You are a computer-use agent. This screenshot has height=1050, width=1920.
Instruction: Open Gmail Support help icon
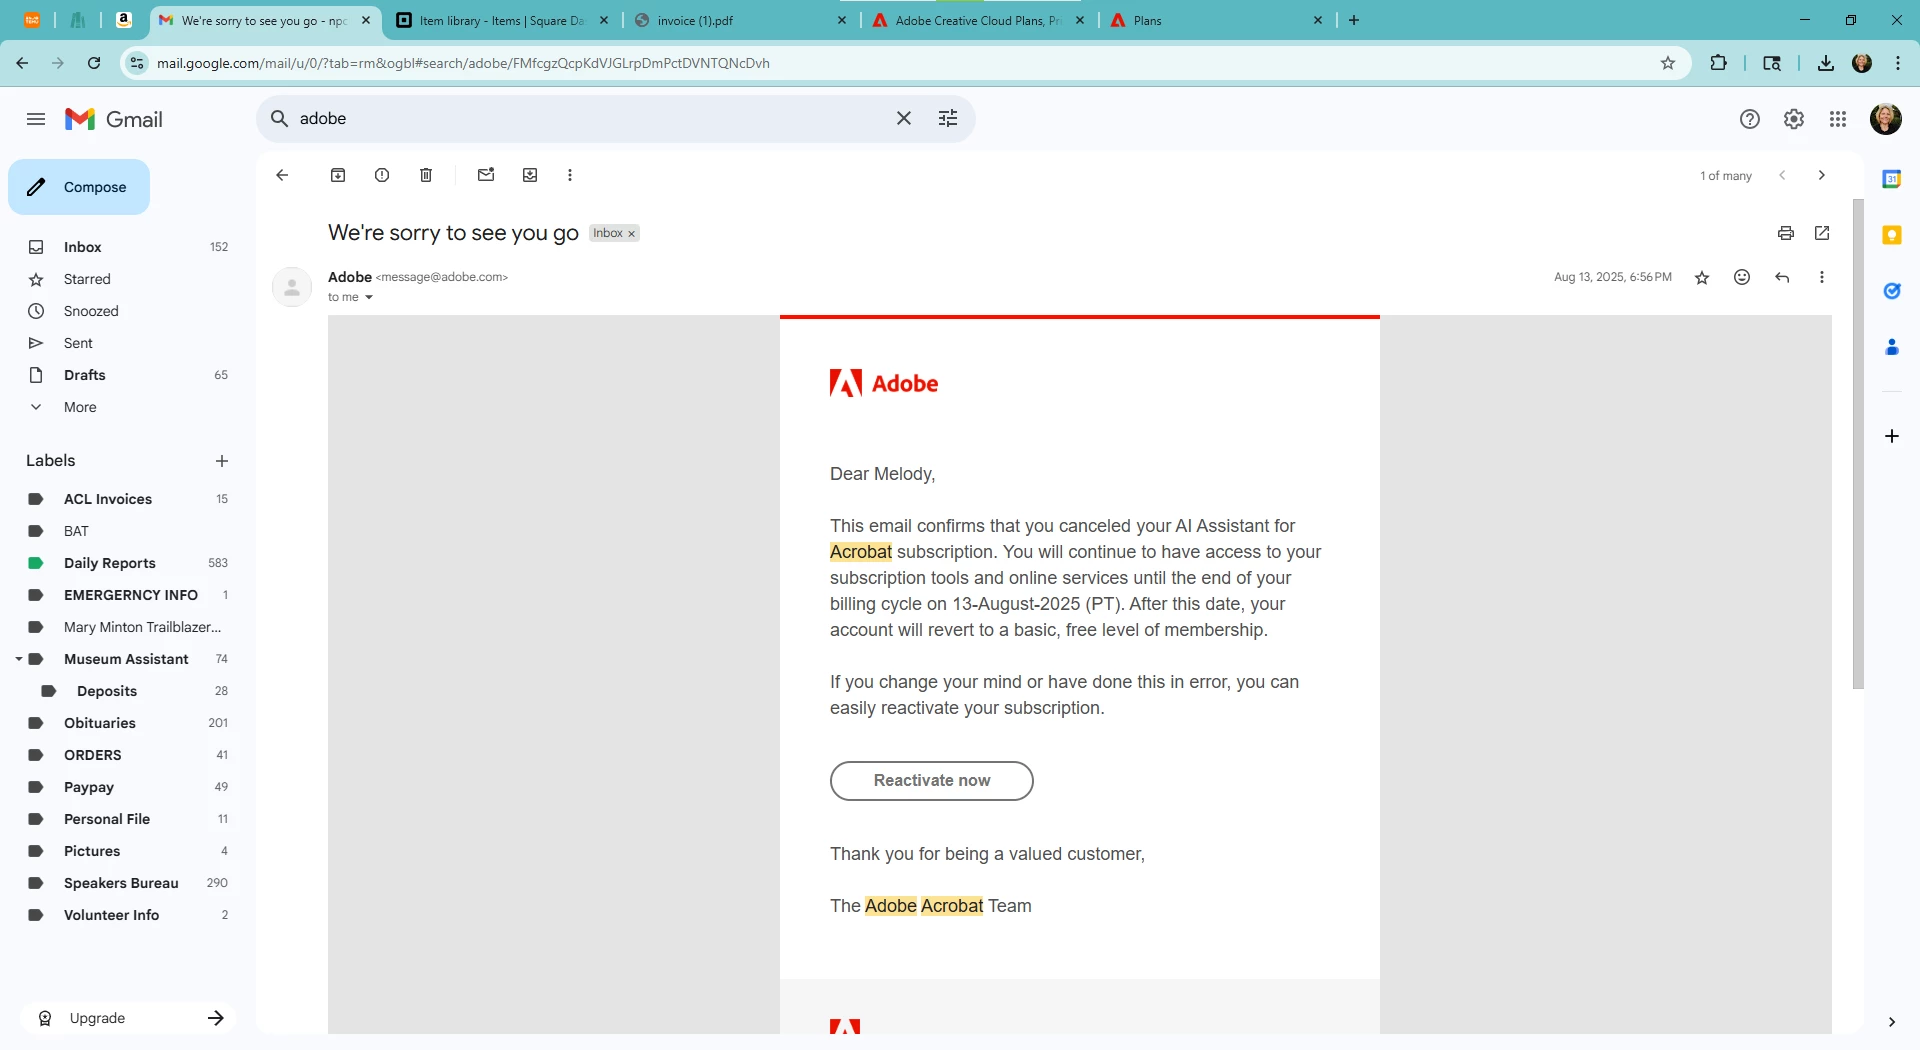[1750, 119]
